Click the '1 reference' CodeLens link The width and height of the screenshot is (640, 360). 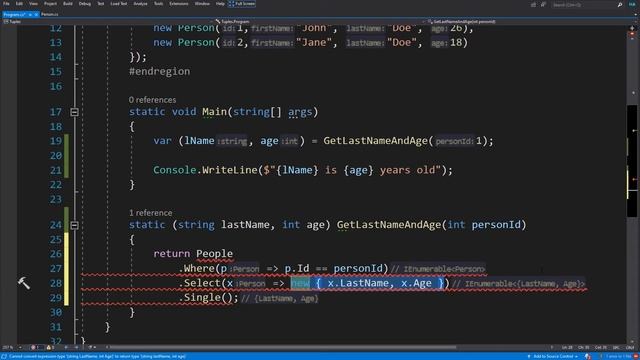pos(150,213)
